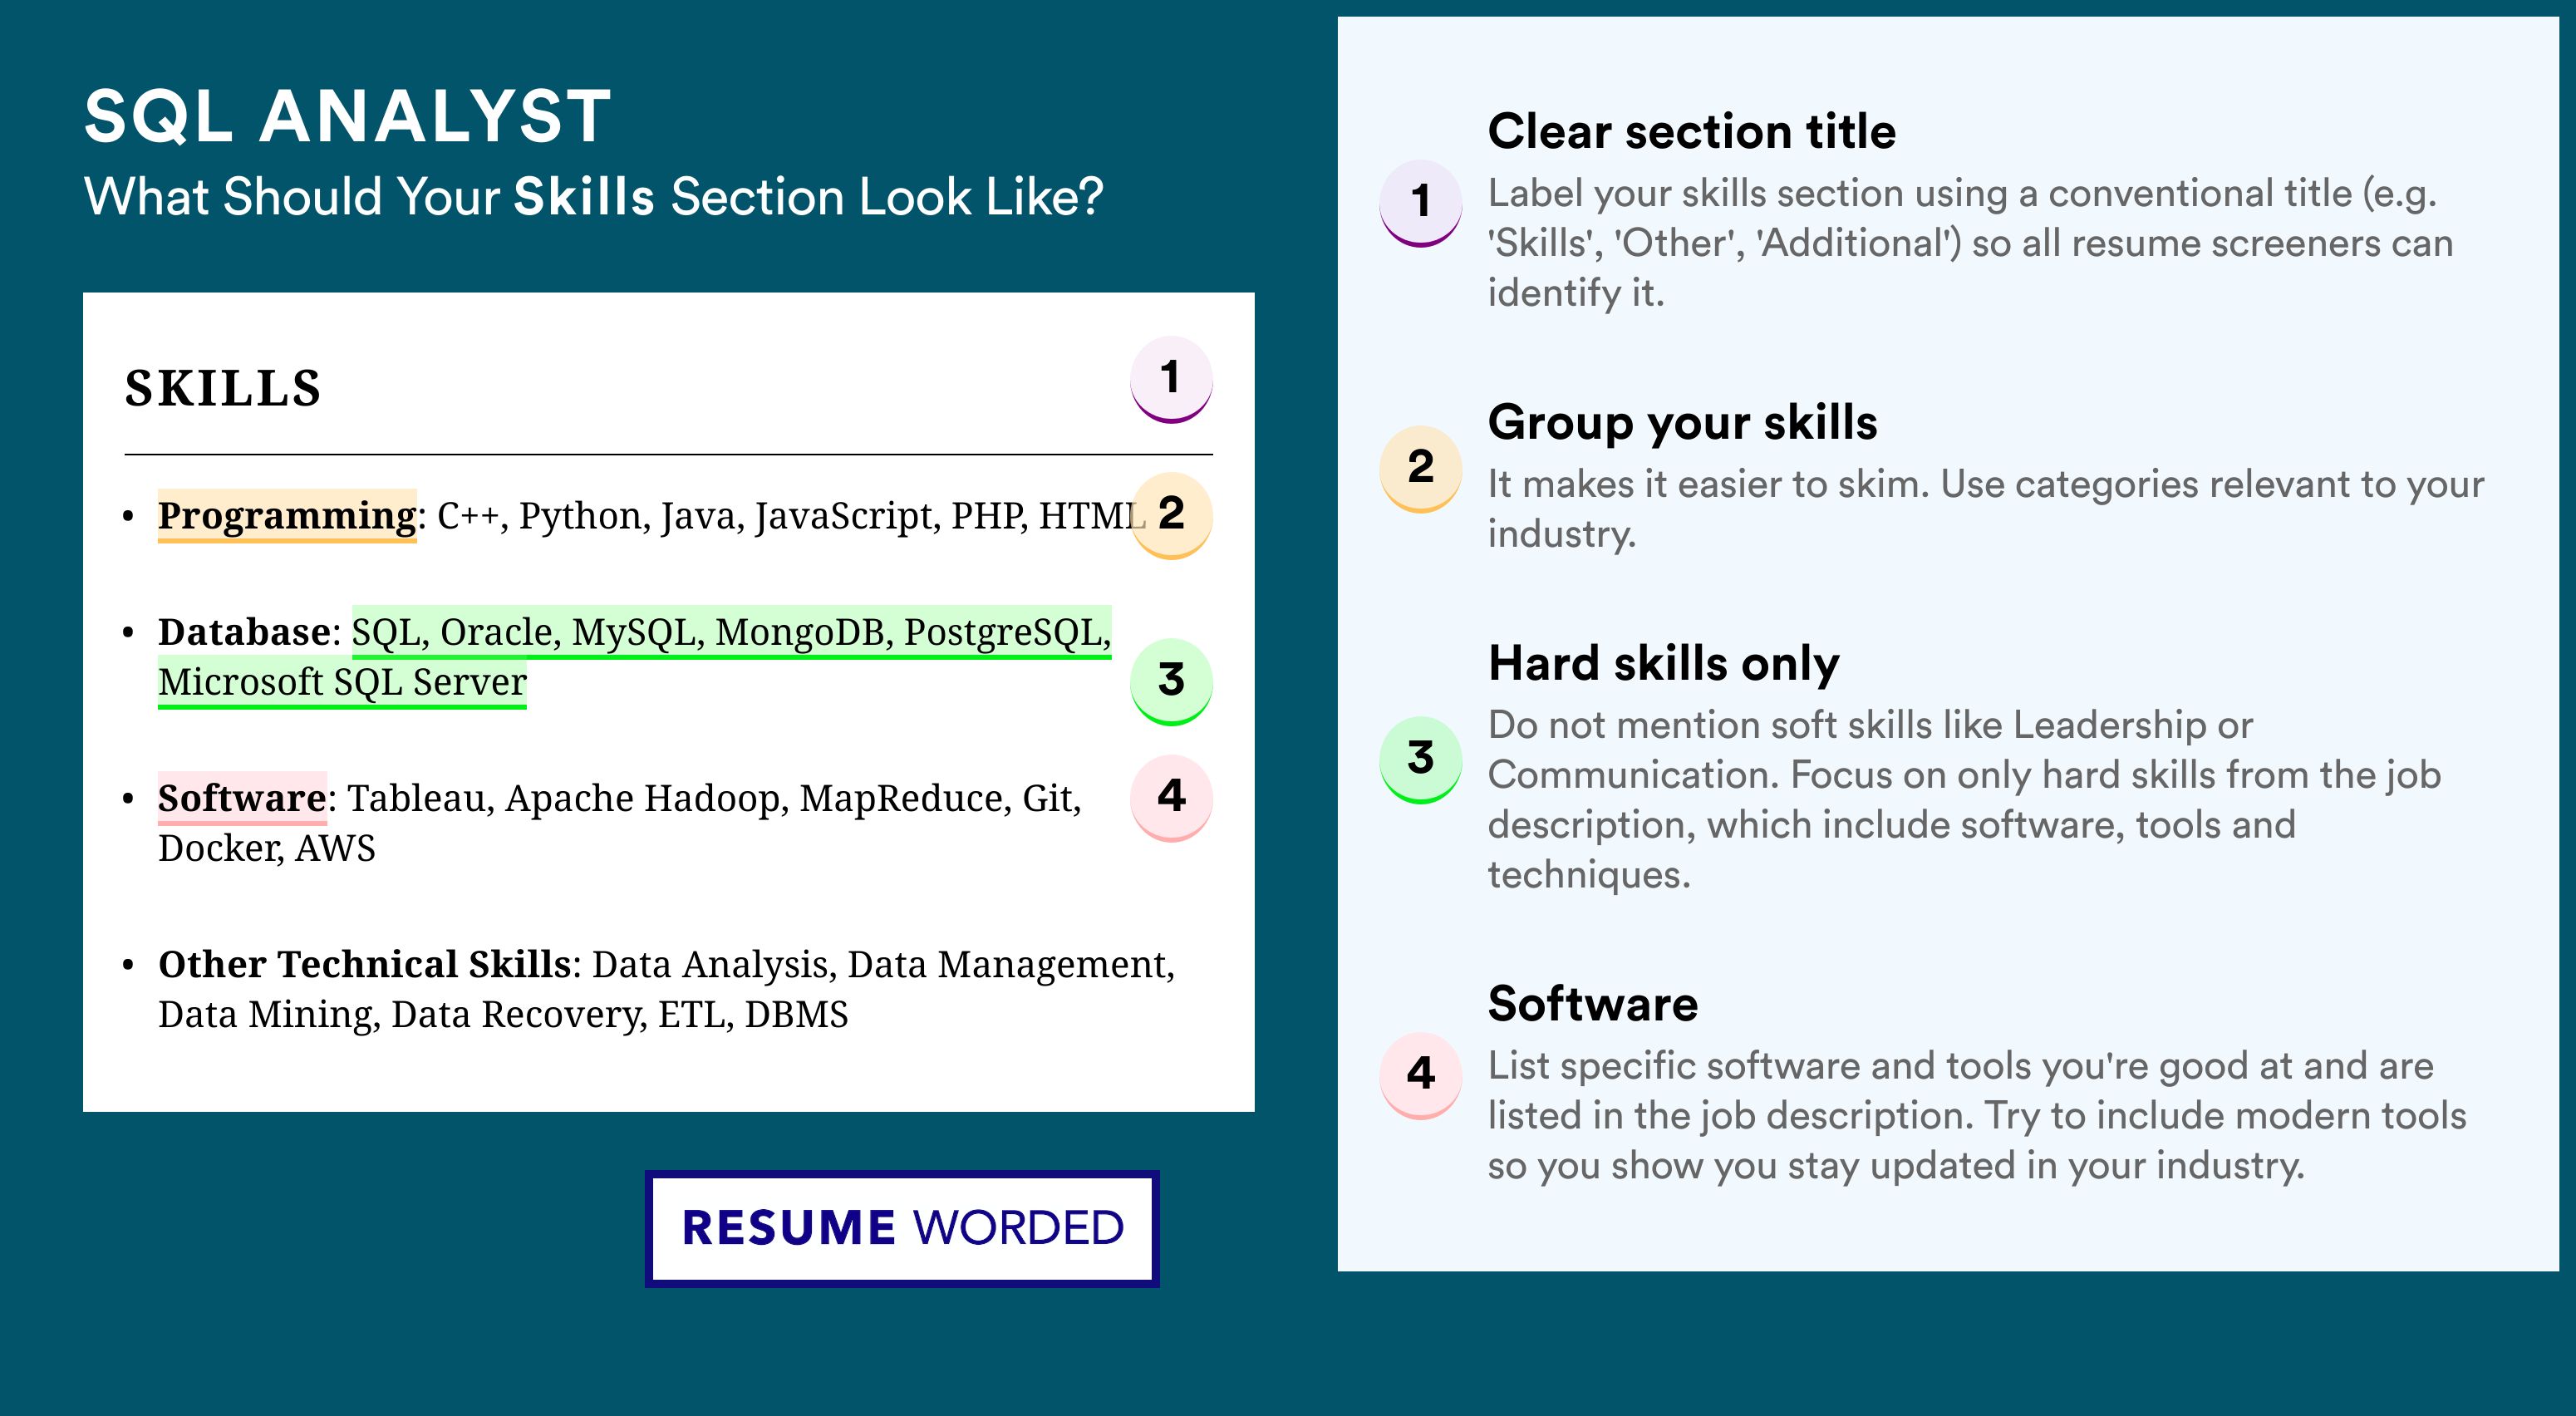Image resolution: width=2576 pixels, height=1416 pixels.
Task: Click the SKILLS section heading
Action: (x=223, y=388)
